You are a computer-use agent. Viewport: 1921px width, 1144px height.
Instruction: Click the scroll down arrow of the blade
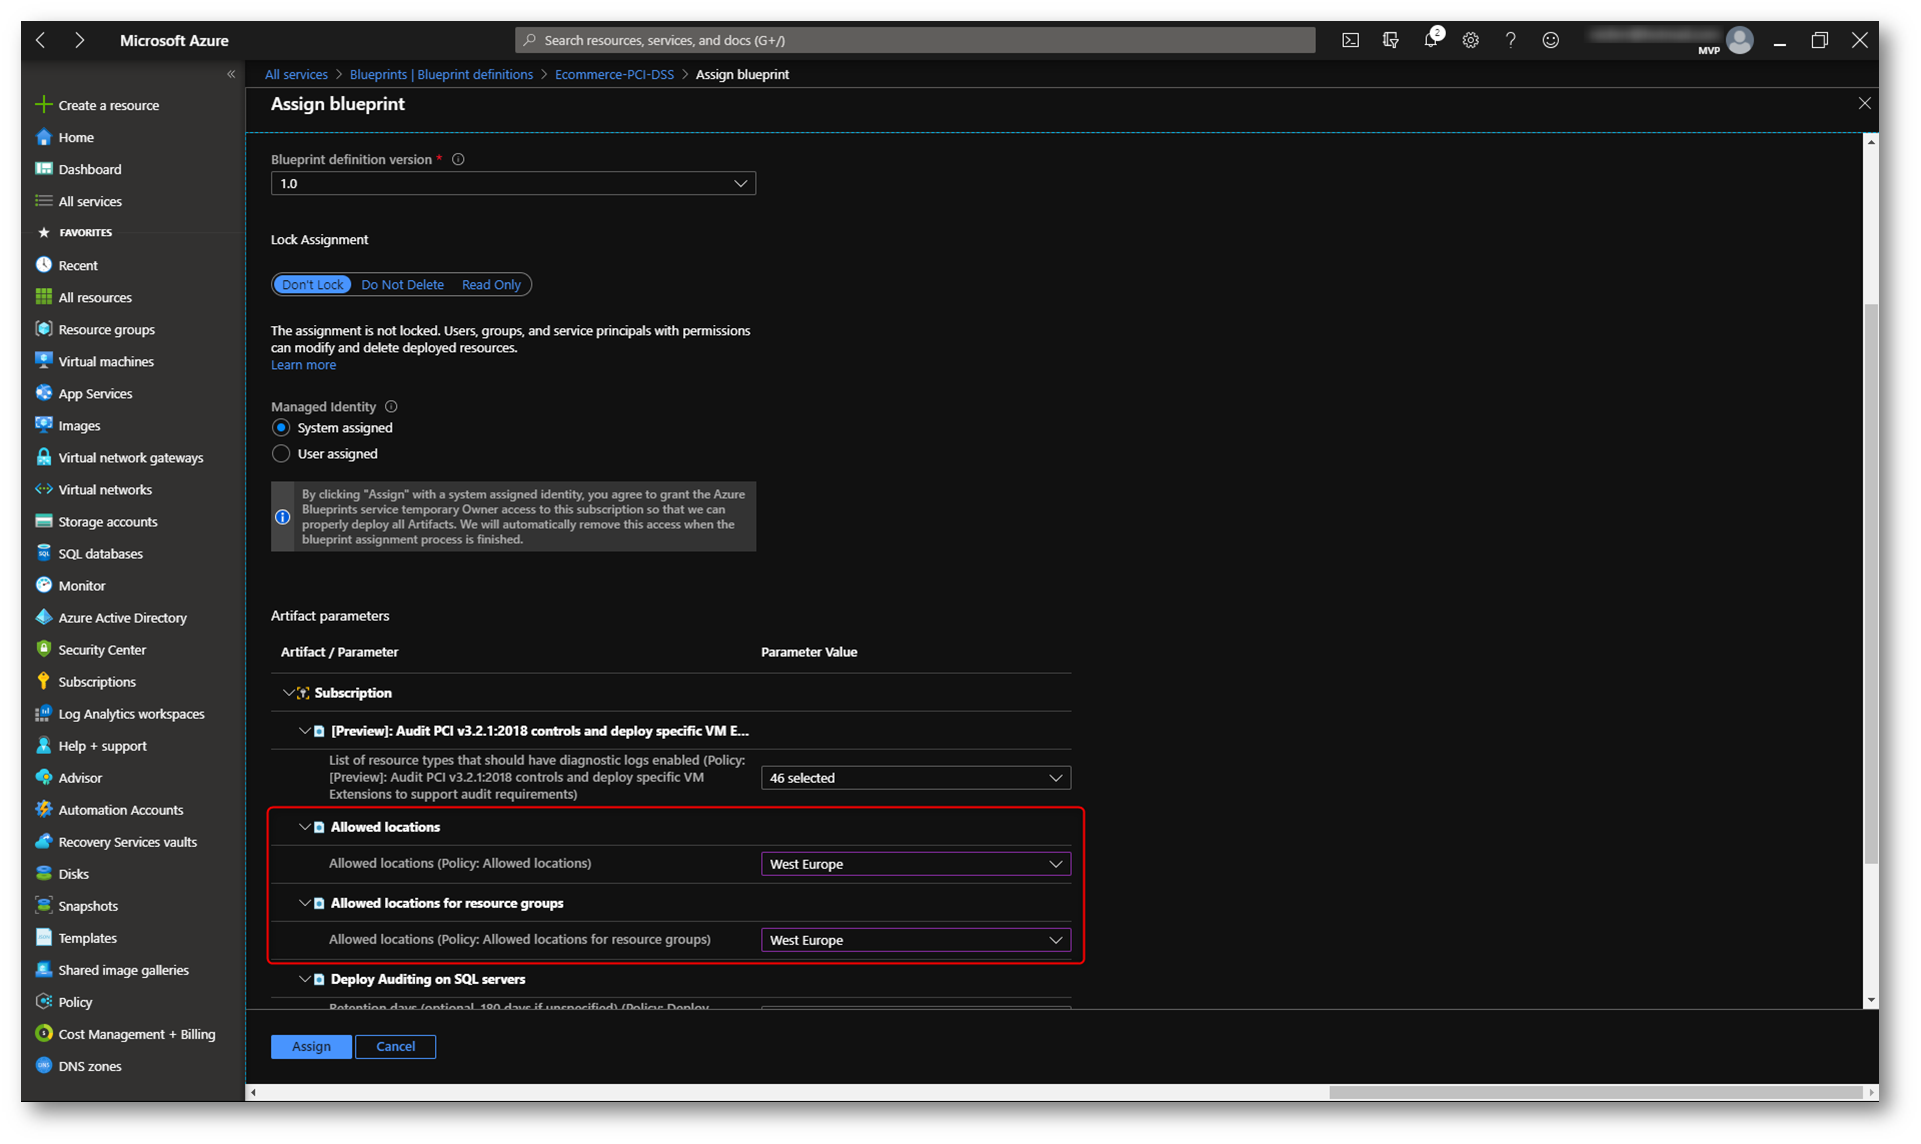pyautogui.click(x=1870, y=1000)
